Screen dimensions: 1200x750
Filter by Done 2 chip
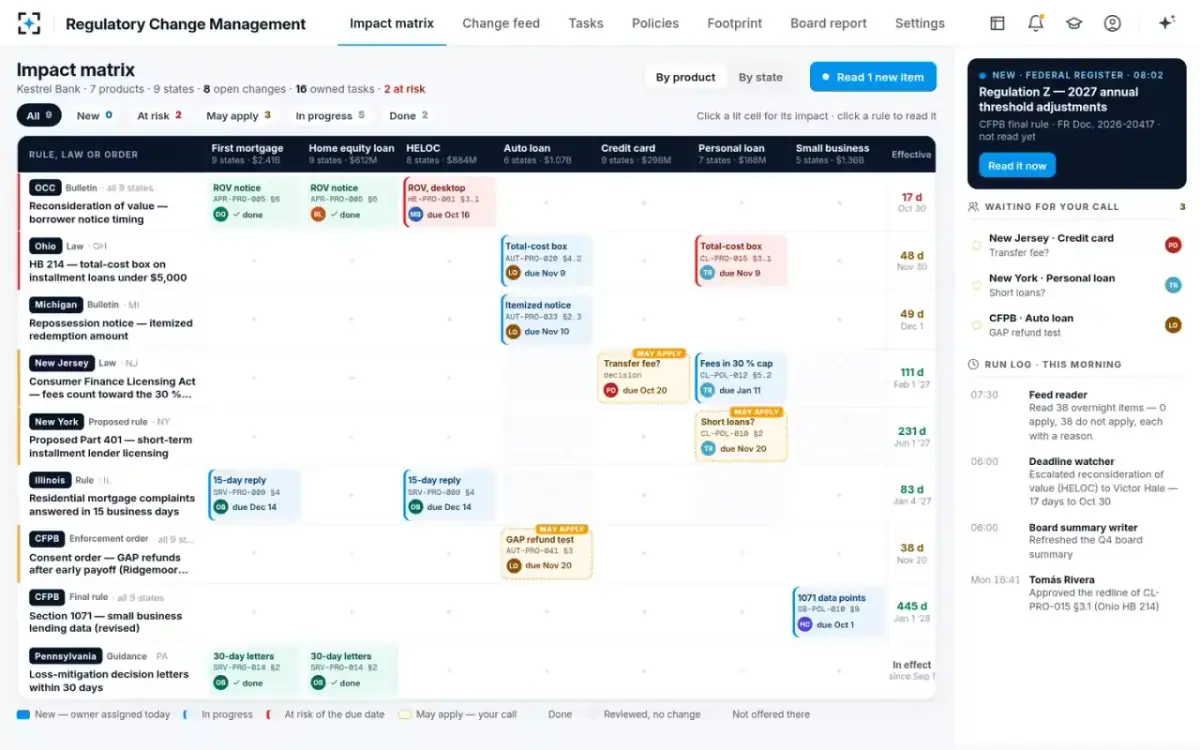pyautogui.click(x=408, y=116)
